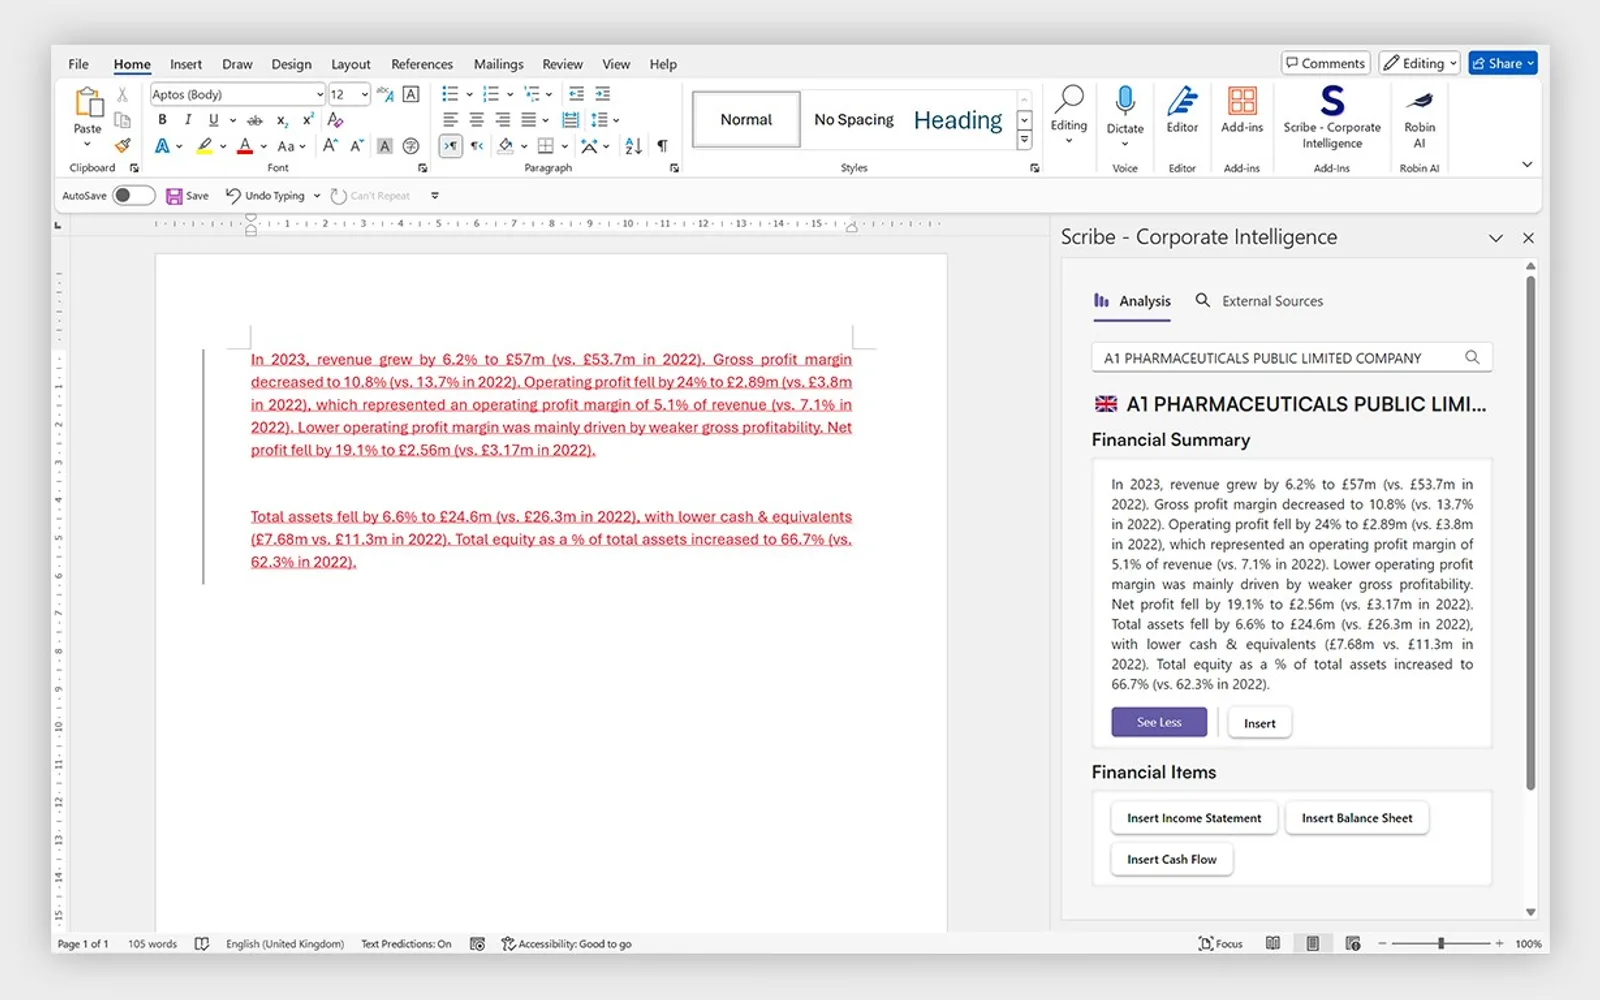Toggle Bold formatting
Image resolution: width=1600 pixels, height=1000 pixels.
[x=162, y=120]
